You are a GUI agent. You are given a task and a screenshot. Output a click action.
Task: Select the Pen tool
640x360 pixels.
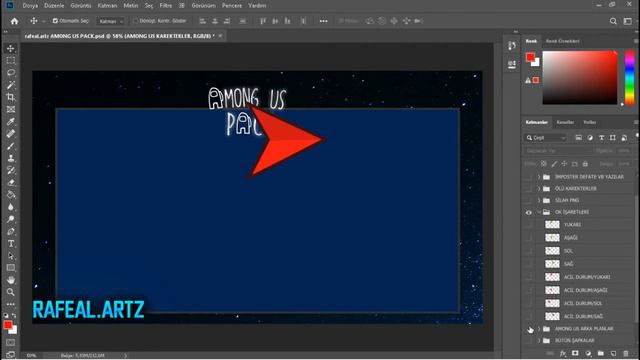(x=11, y=231)
